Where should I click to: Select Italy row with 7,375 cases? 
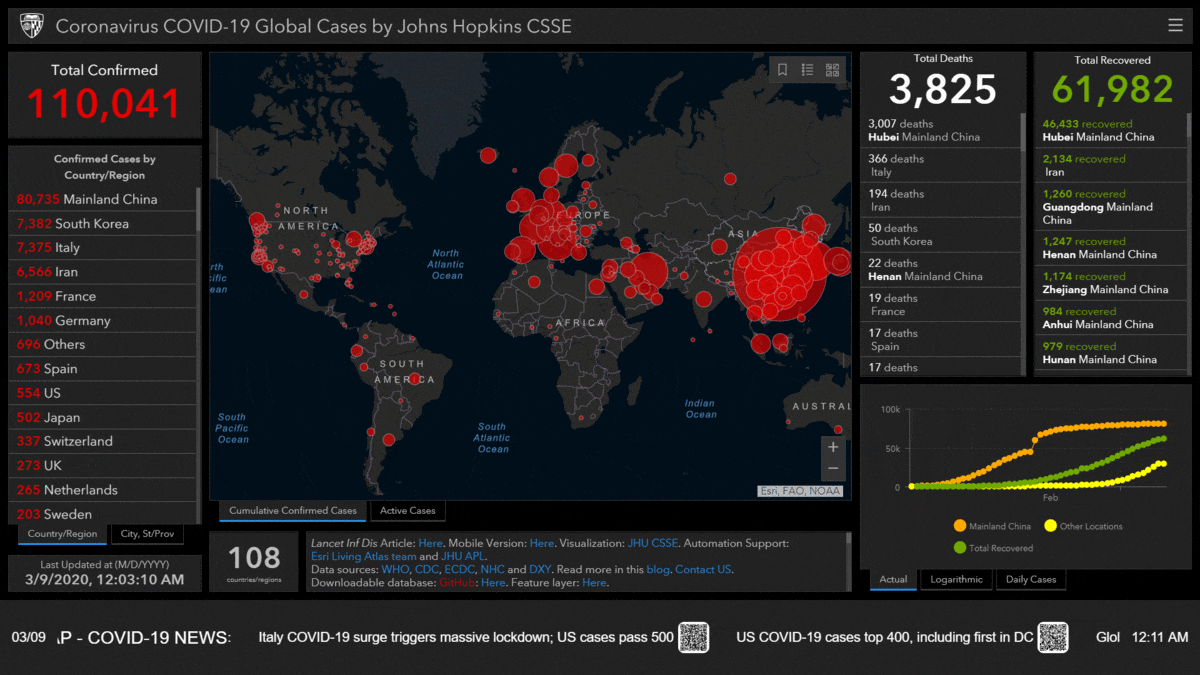pos(103,247)
